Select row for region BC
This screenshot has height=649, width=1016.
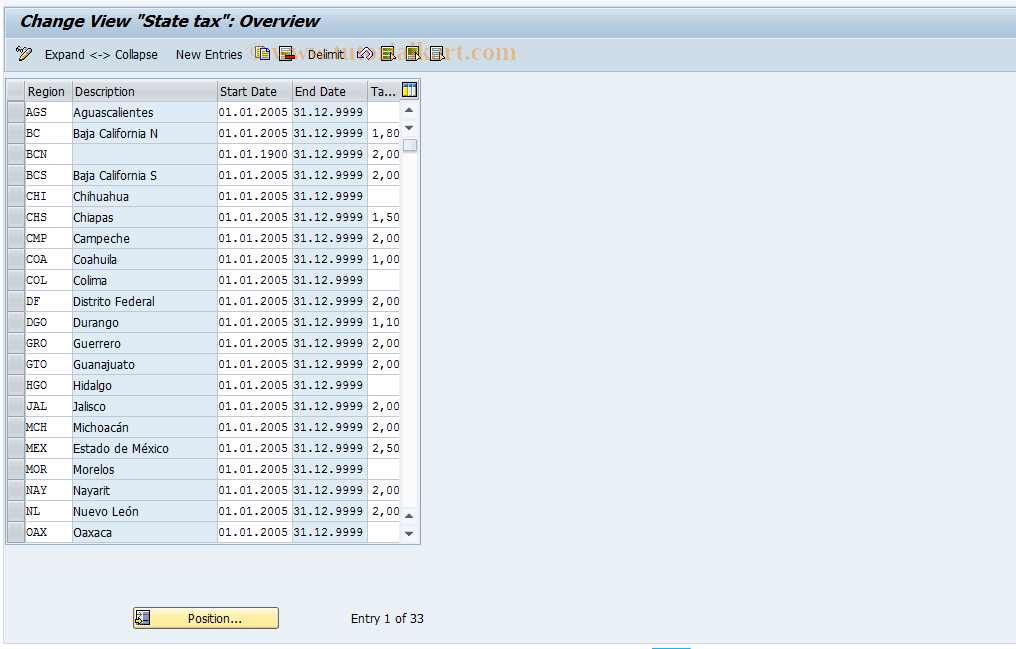(x=16, y=133)
